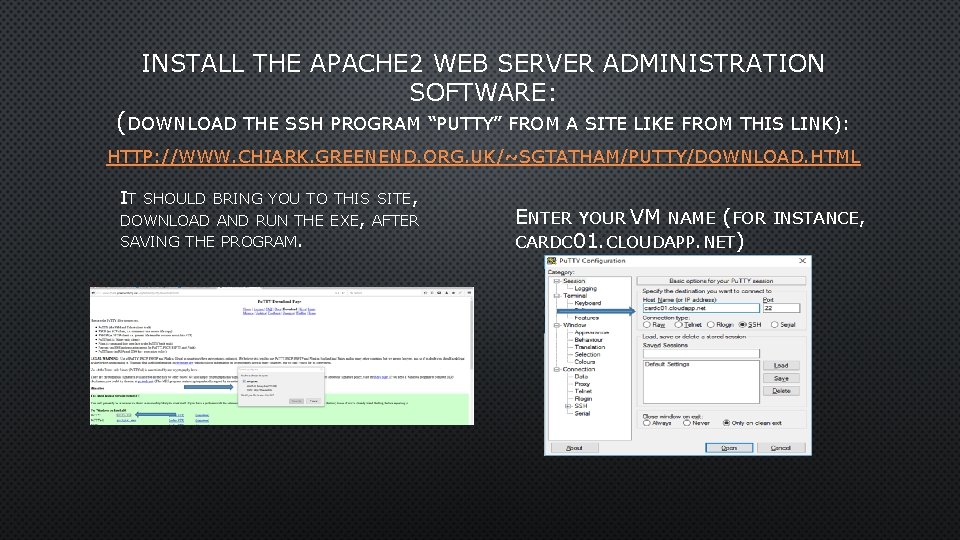This screenshot has height=540, width=960.
Task: Select Only on clean exit option
Action: tap(726, 423)
